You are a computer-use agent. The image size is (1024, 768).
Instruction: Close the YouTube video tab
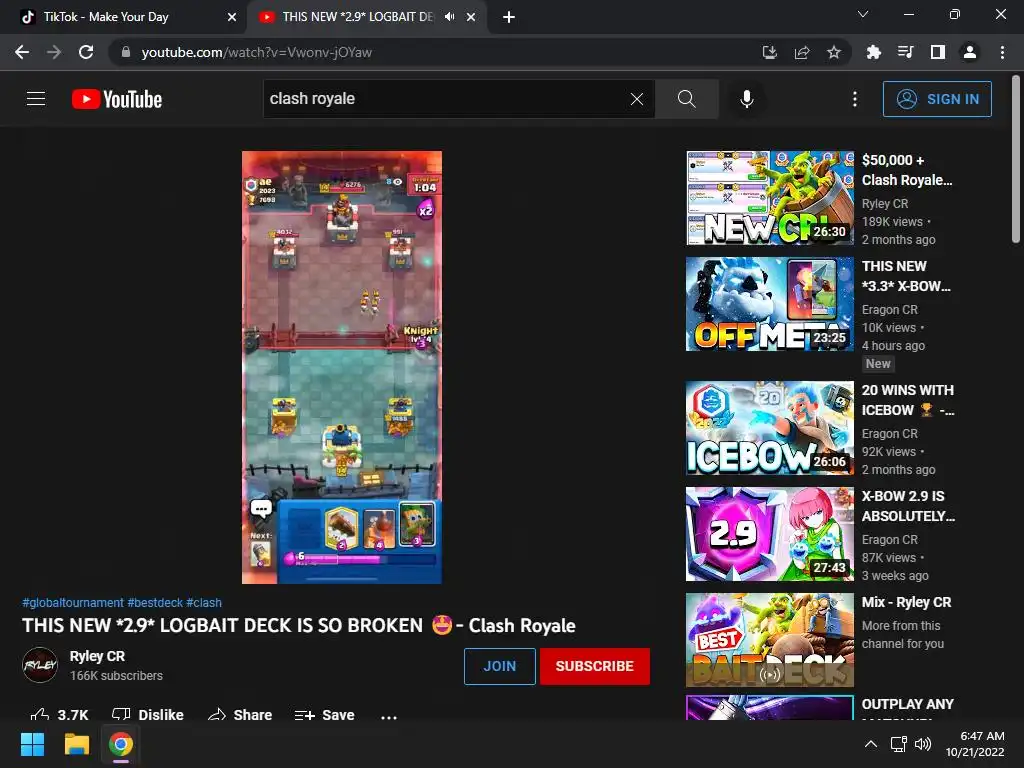[x=471, y=17]
